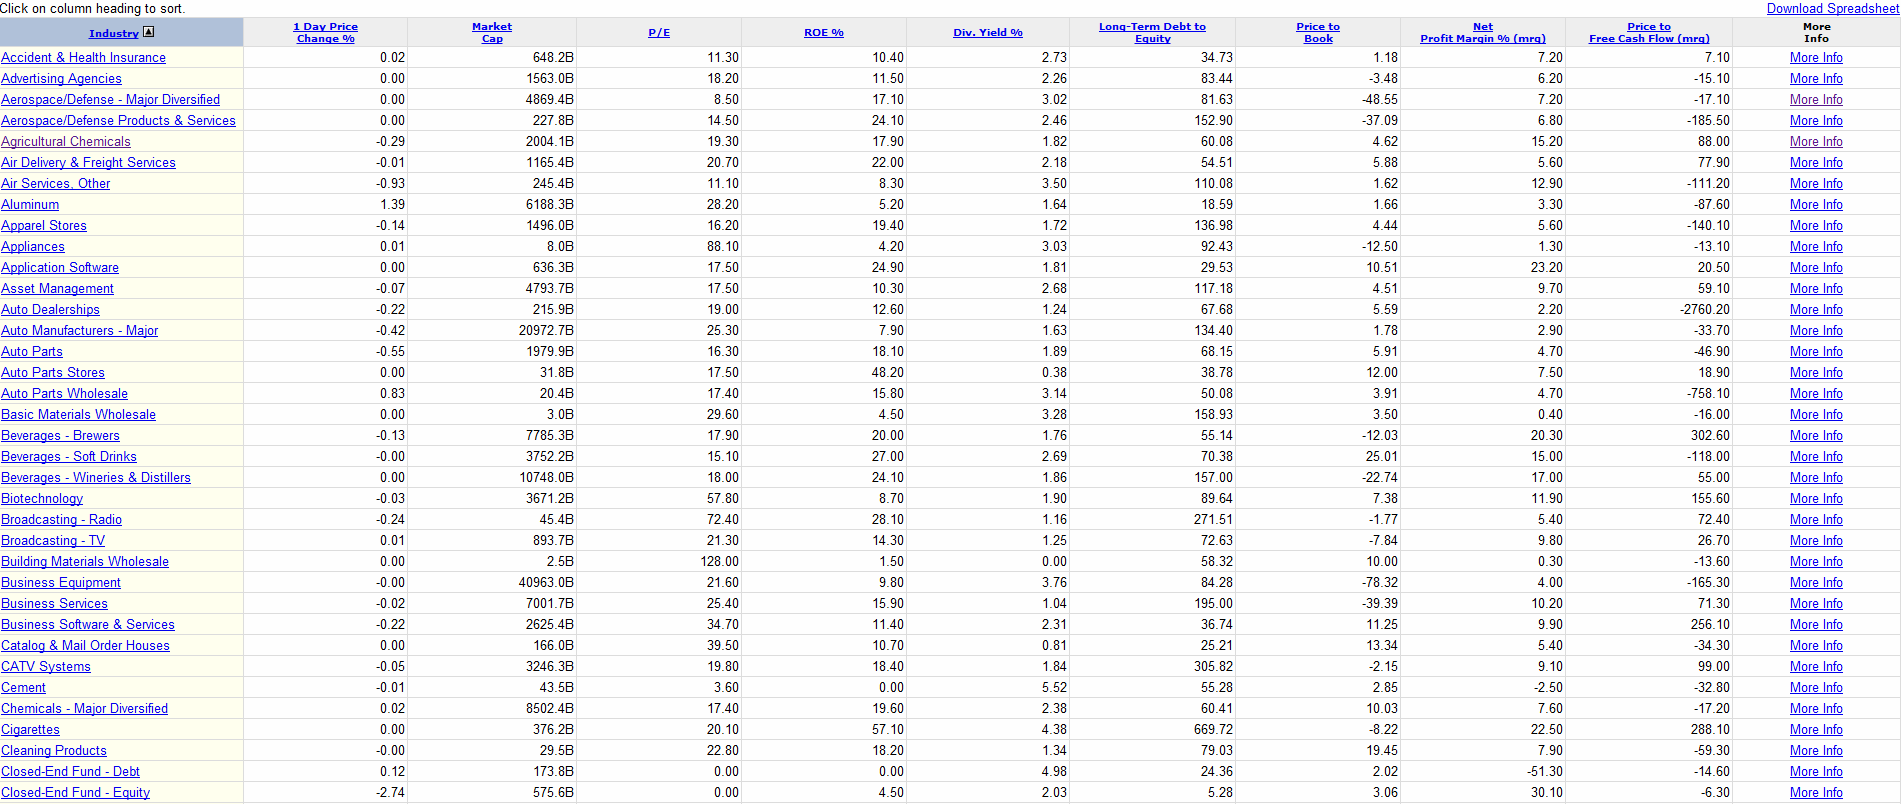Open CATV Systems industry link

46,667
